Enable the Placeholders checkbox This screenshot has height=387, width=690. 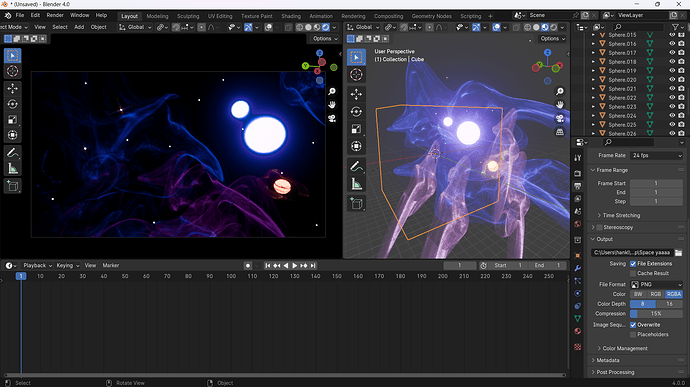coord(633,335)
